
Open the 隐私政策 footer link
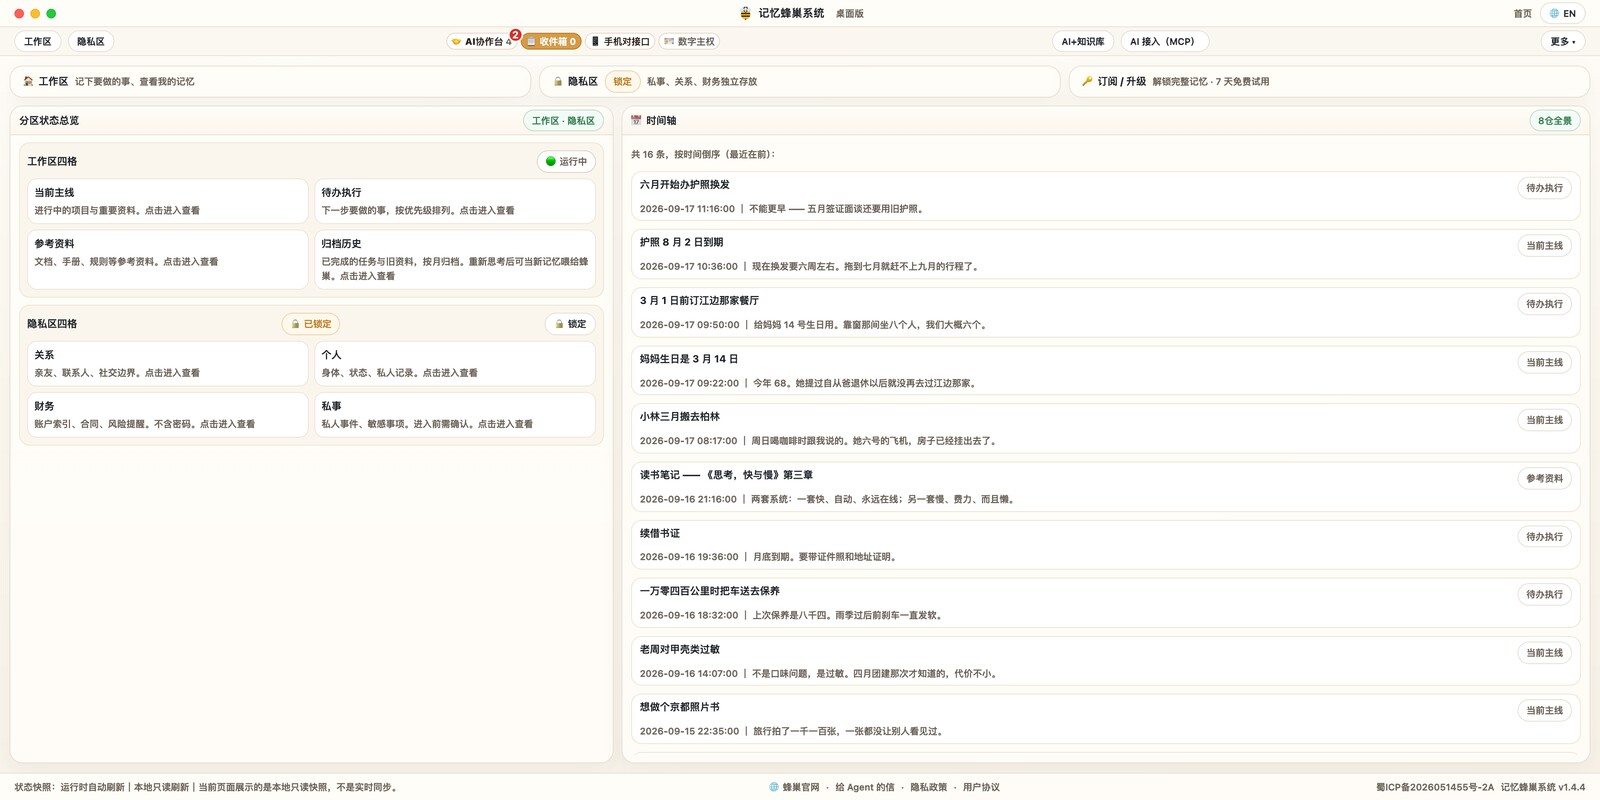928,788
